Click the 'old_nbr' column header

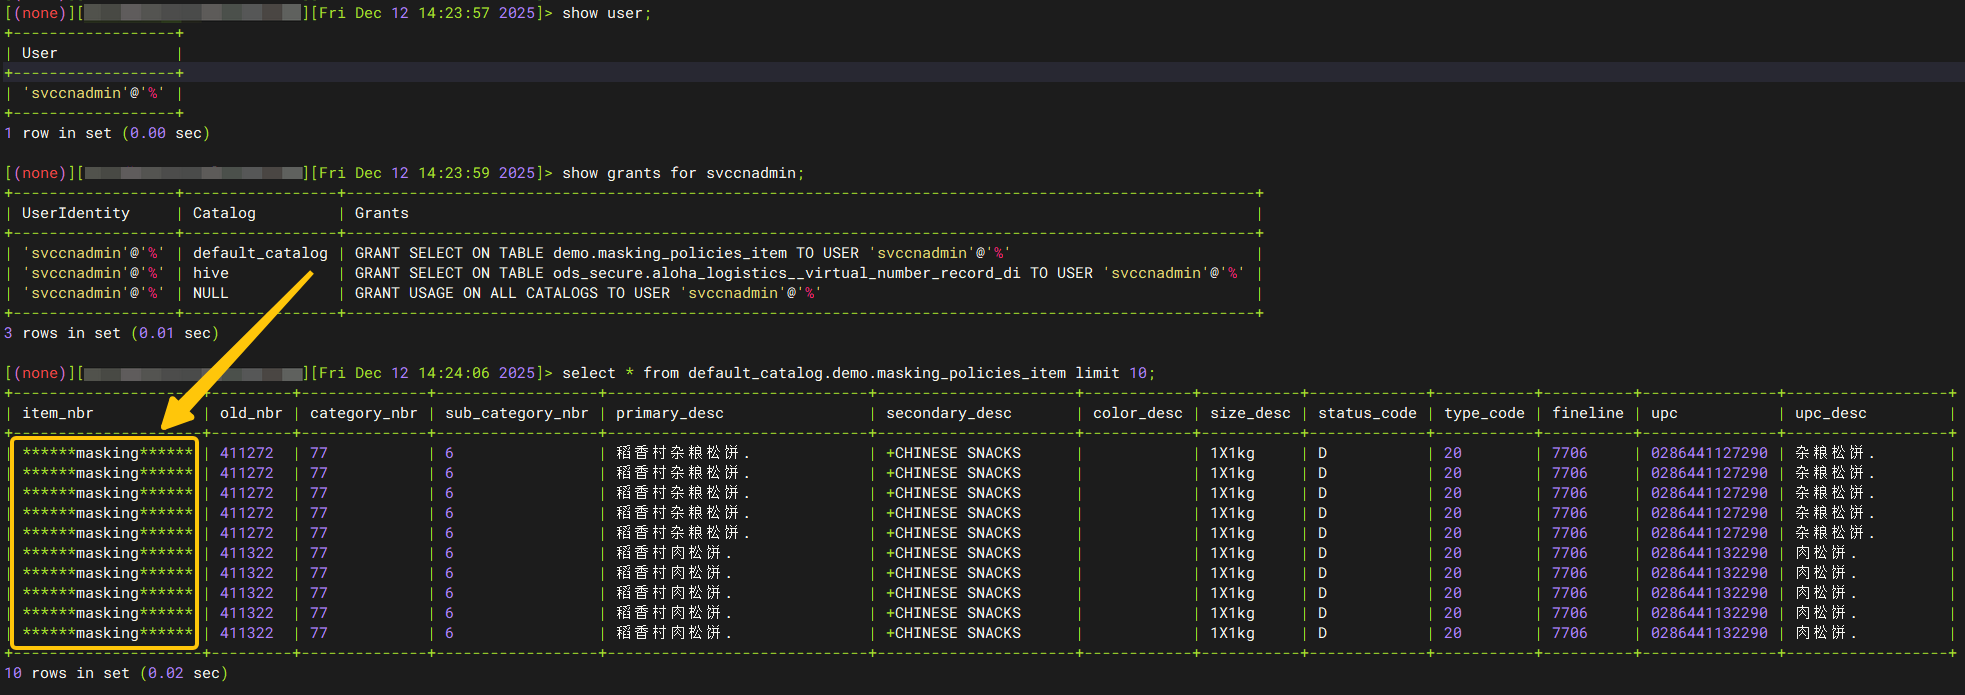(x=251, y=413)
